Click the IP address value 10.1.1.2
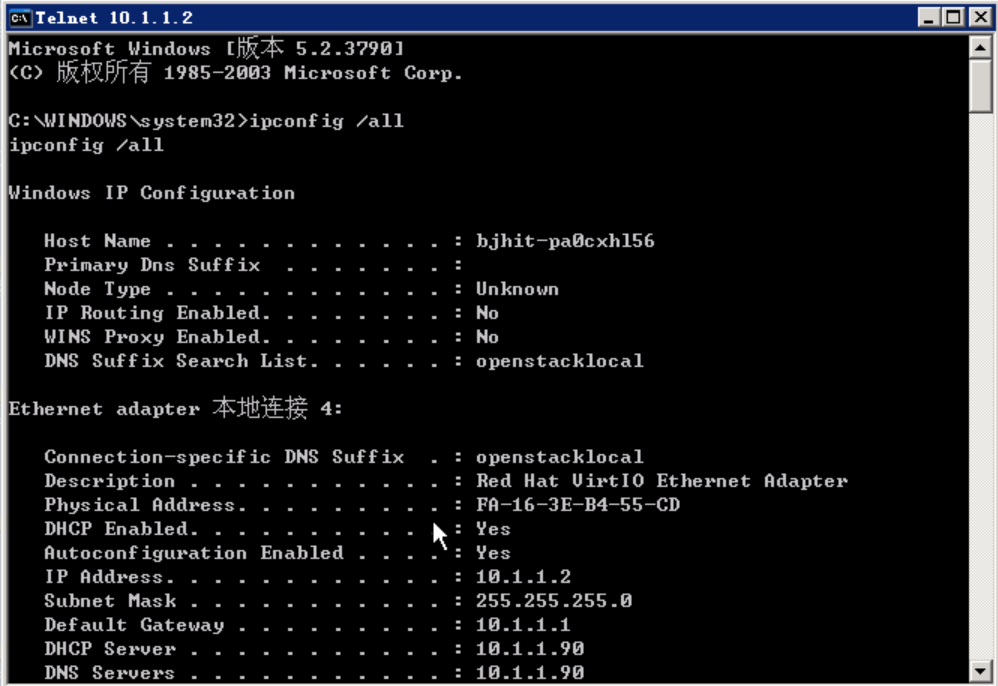The height and width of the screenshot is (686, 998). pyautogui.click(x=523, y=577)
